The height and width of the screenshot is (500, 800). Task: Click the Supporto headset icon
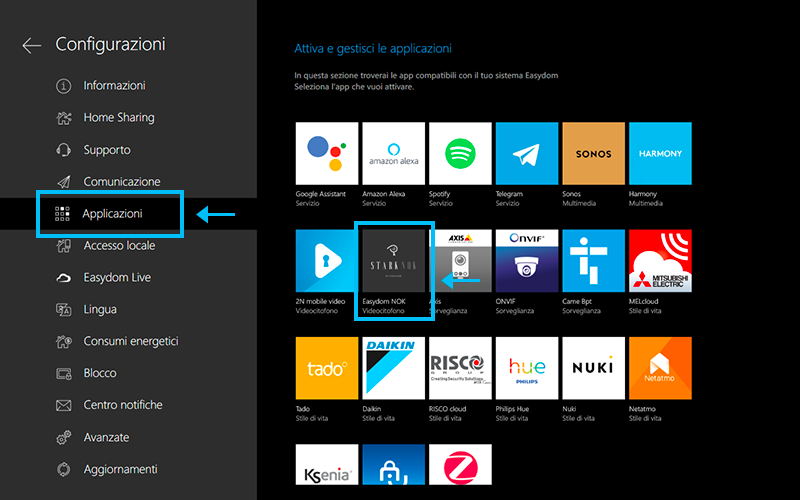click(x=63, y=150)
